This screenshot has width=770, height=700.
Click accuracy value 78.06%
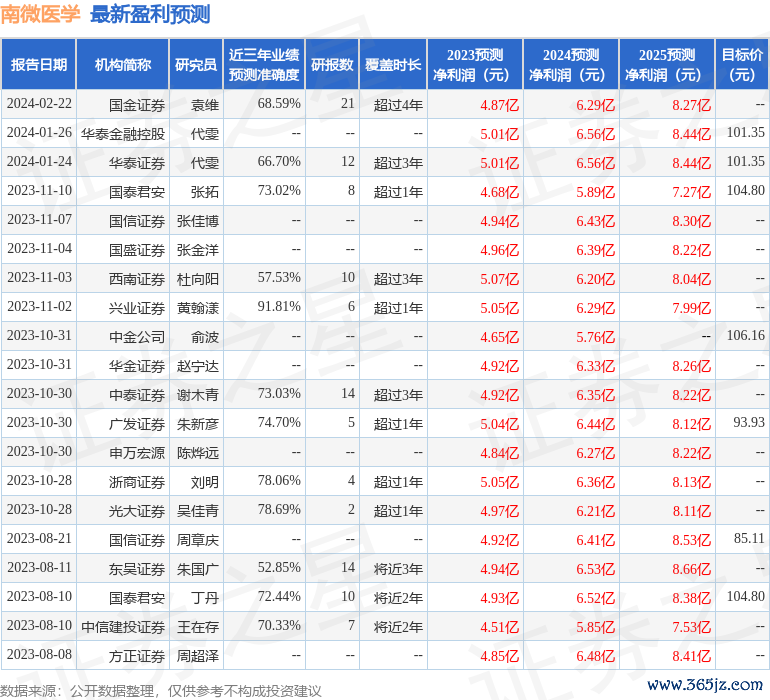[279, 480]
